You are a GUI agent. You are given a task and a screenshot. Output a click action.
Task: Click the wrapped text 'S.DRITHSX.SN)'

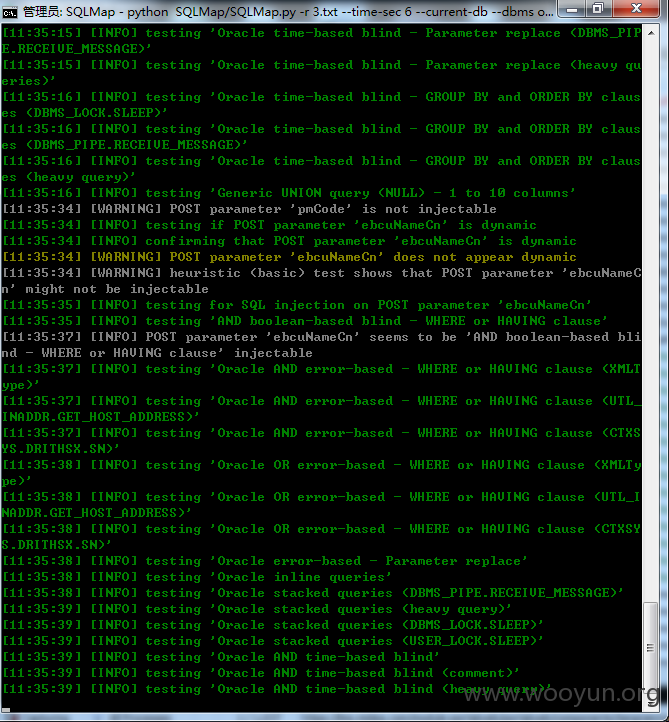pyautogui.click(x=56, y=545)
